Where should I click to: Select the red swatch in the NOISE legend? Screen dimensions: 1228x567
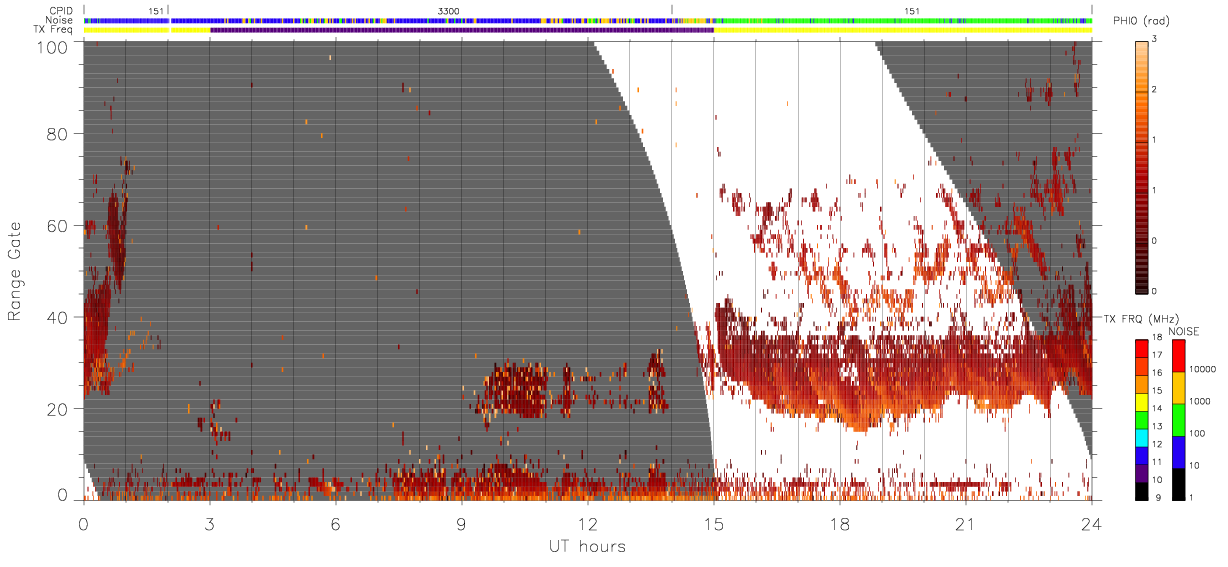(1179, 356)
